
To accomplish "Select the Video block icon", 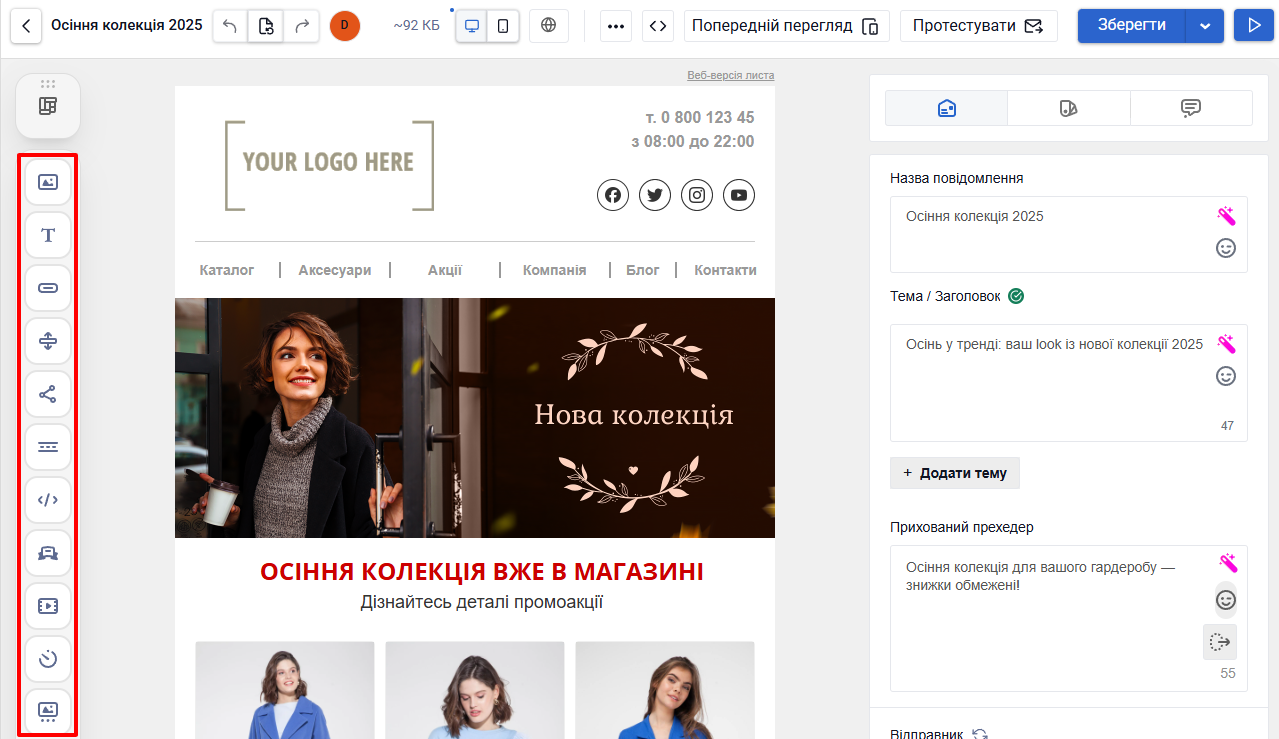I will (x=48, y=606).
